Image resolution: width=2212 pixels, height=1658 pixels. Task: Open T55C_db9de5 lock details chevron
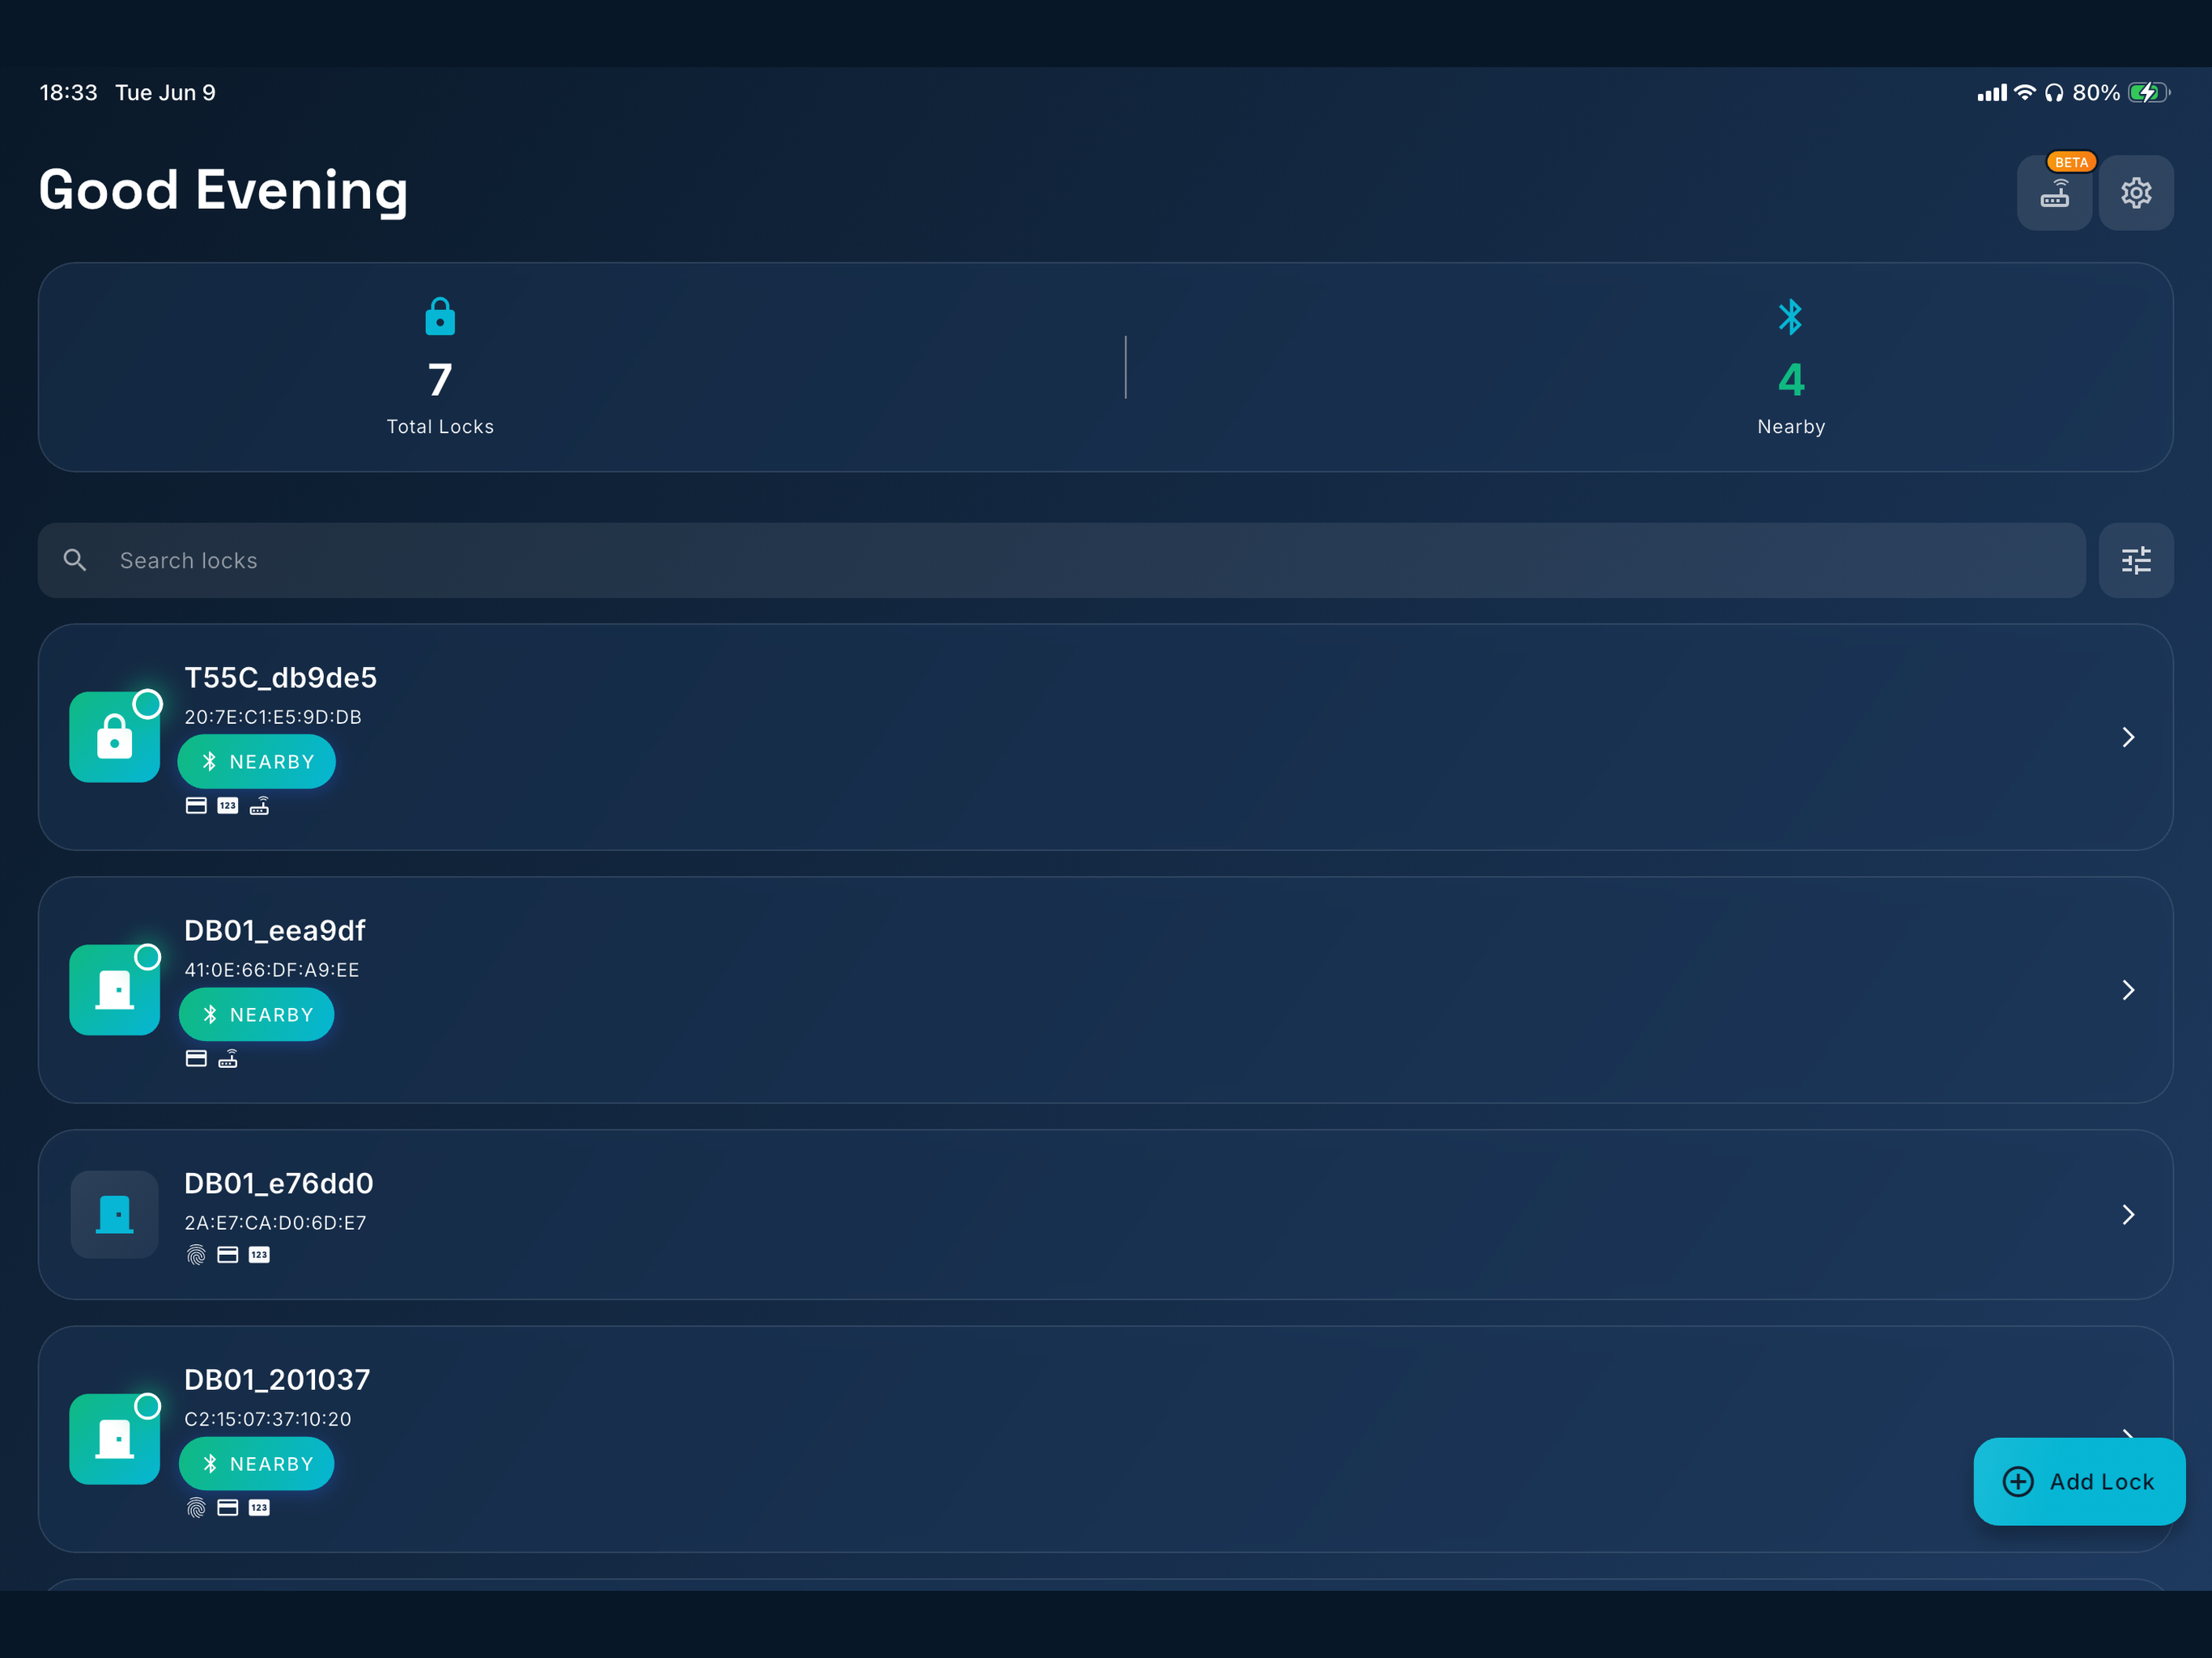[x=2128, y=737]
